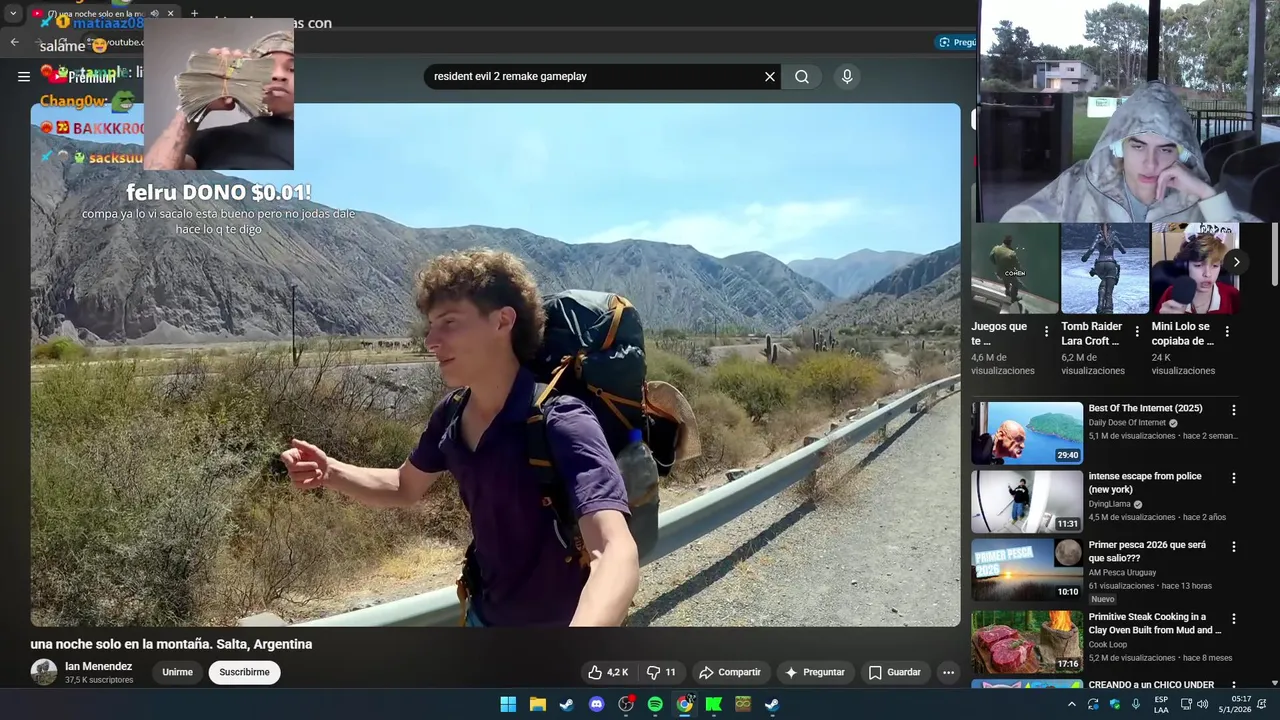This screenshot has width=1280, height=720.
Task: Click the DyingLlama channel name
Action: 1110,504
